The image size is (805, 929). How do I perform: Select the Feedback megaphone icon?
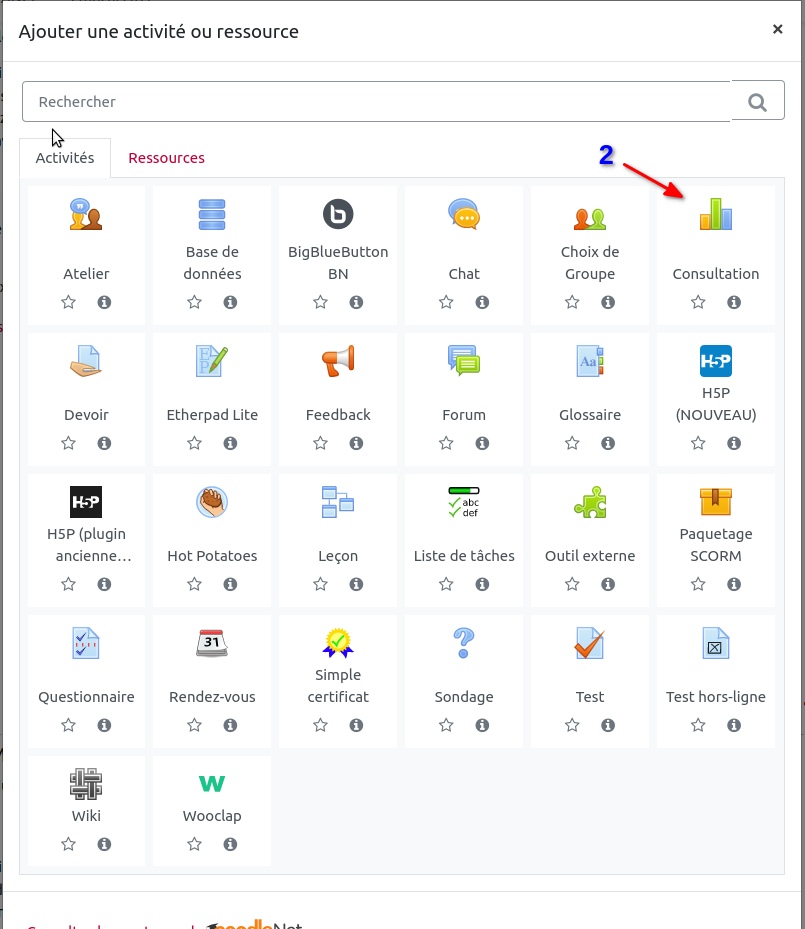point(338,360)
